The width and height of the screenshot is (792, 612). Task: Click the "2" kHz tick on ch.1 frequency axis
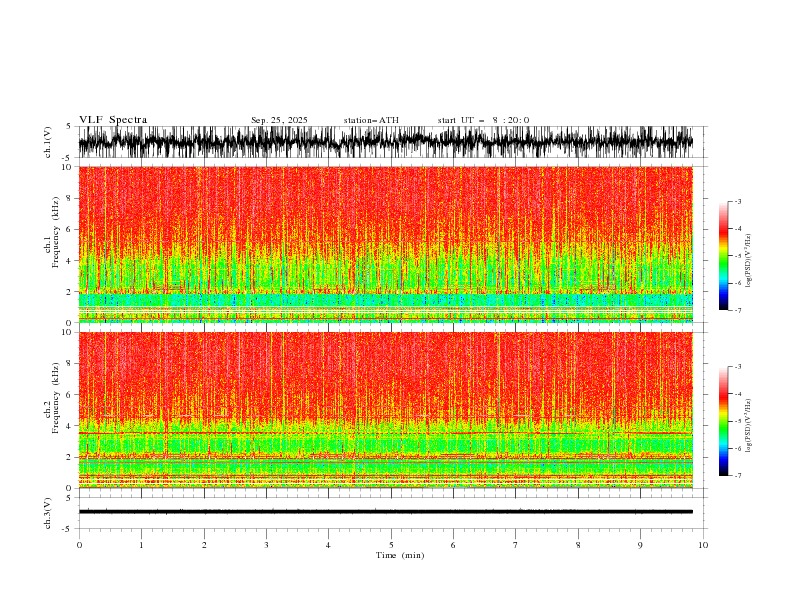69,292
